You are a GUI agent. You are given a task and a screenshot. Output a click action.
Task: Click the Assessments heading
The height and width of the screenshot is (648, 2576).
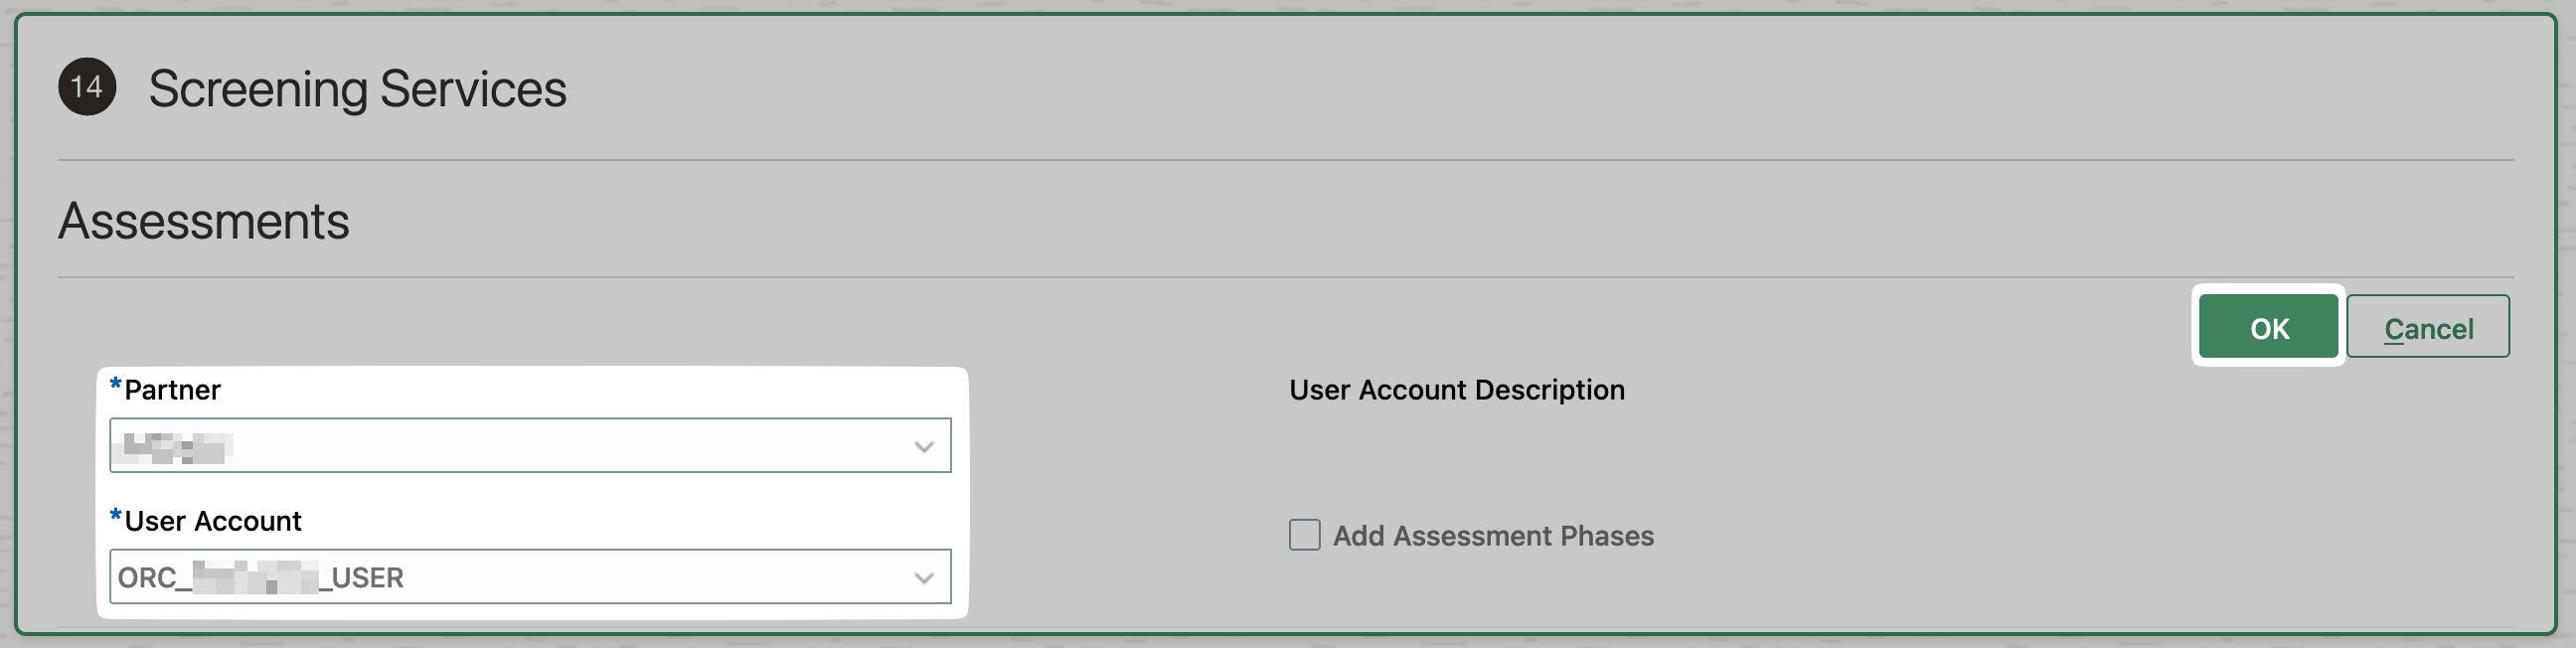pyautogui.click(x=204, y=221)
